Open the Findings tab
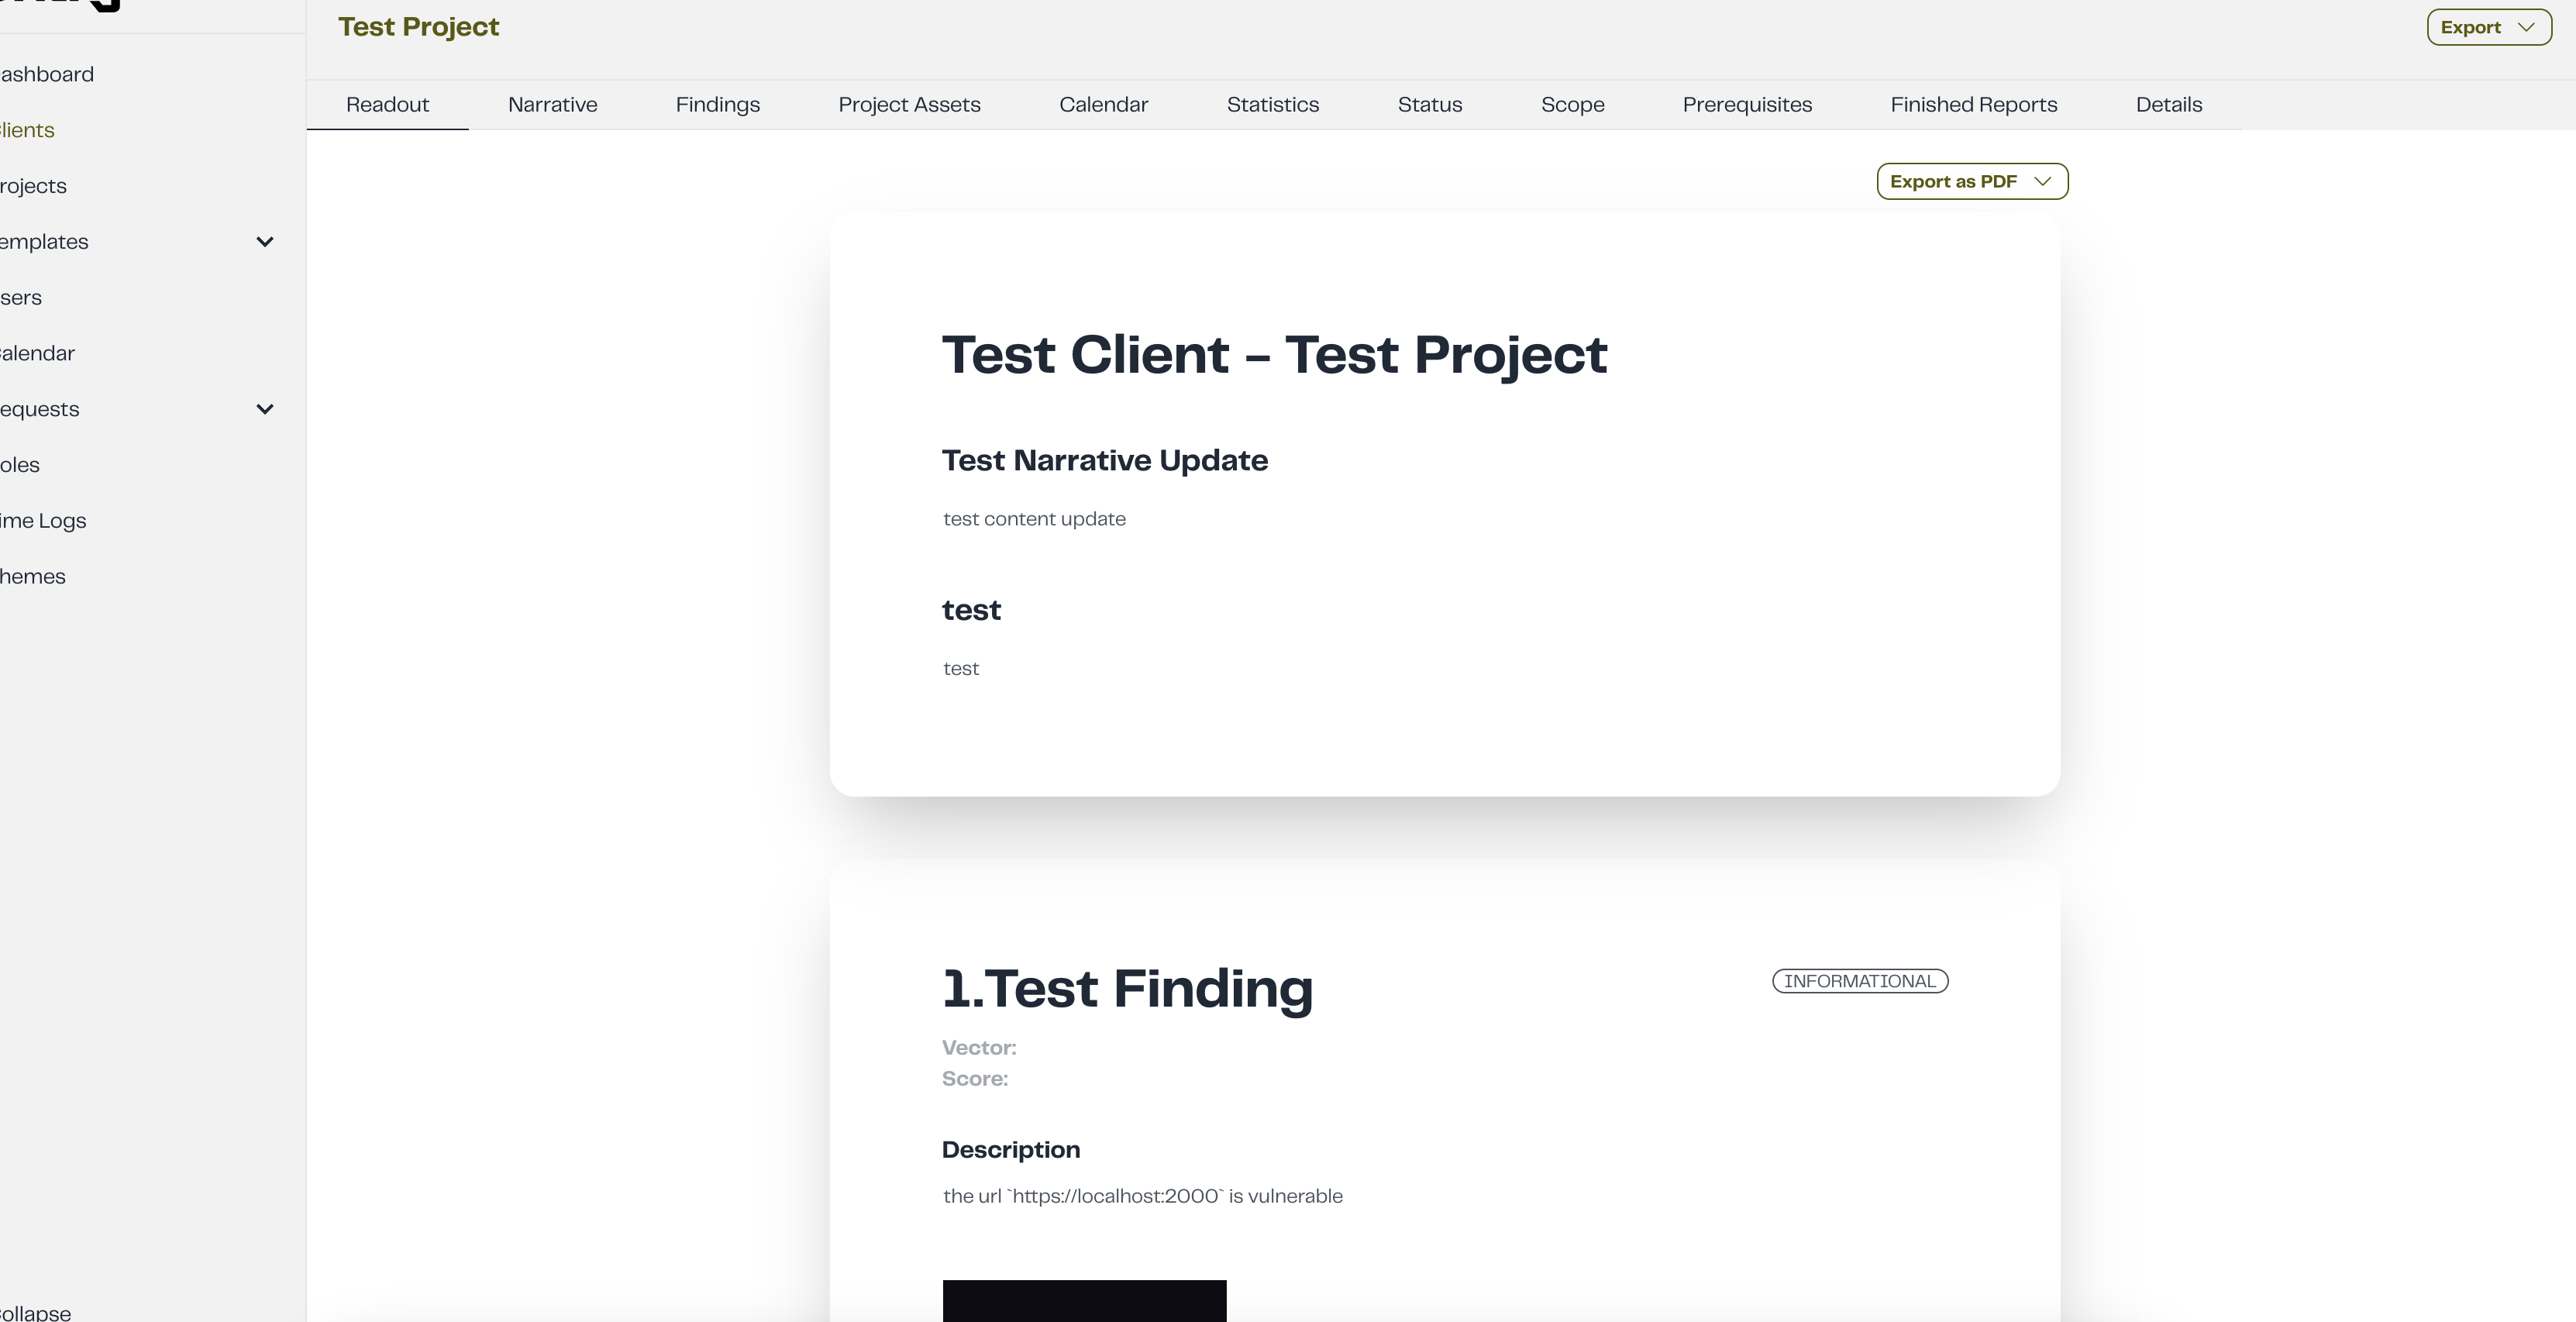Image resolution: width=2576 pixels, height=1322 pixels. click(717, 105)
